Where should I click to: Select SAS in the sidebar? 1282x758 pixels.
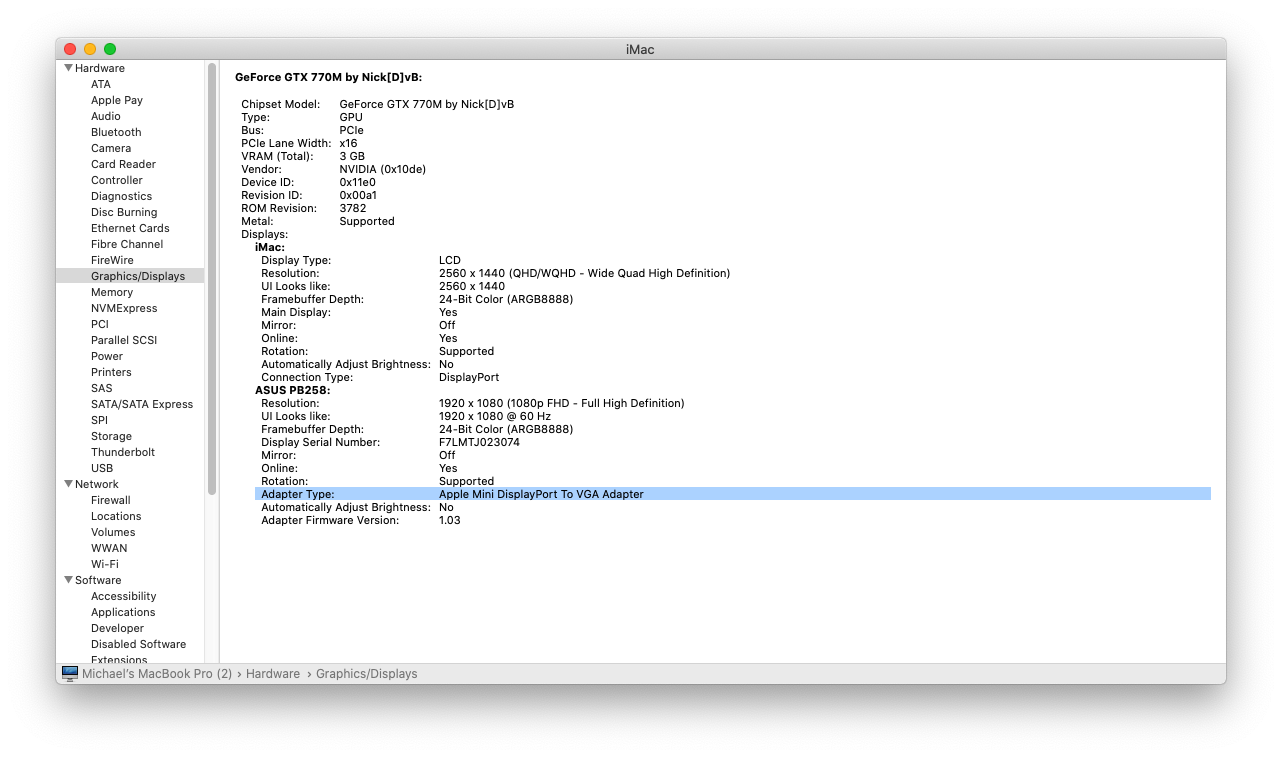(x=102, y=388)
